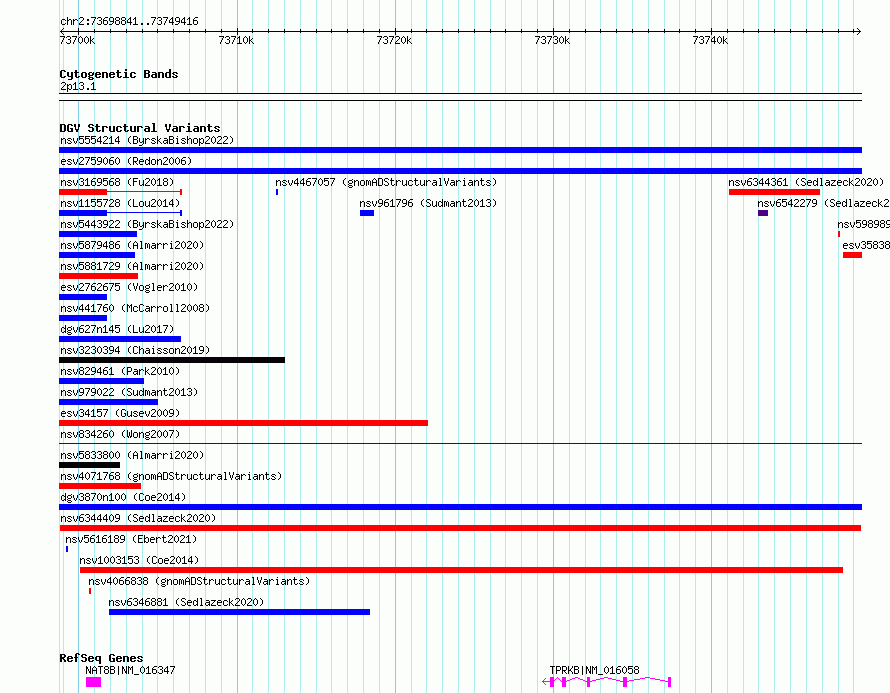Viewport: 890px width, 693px height.
Task: Select nsv961796 (Sudmant2013) label
Action: click(428, 203)
